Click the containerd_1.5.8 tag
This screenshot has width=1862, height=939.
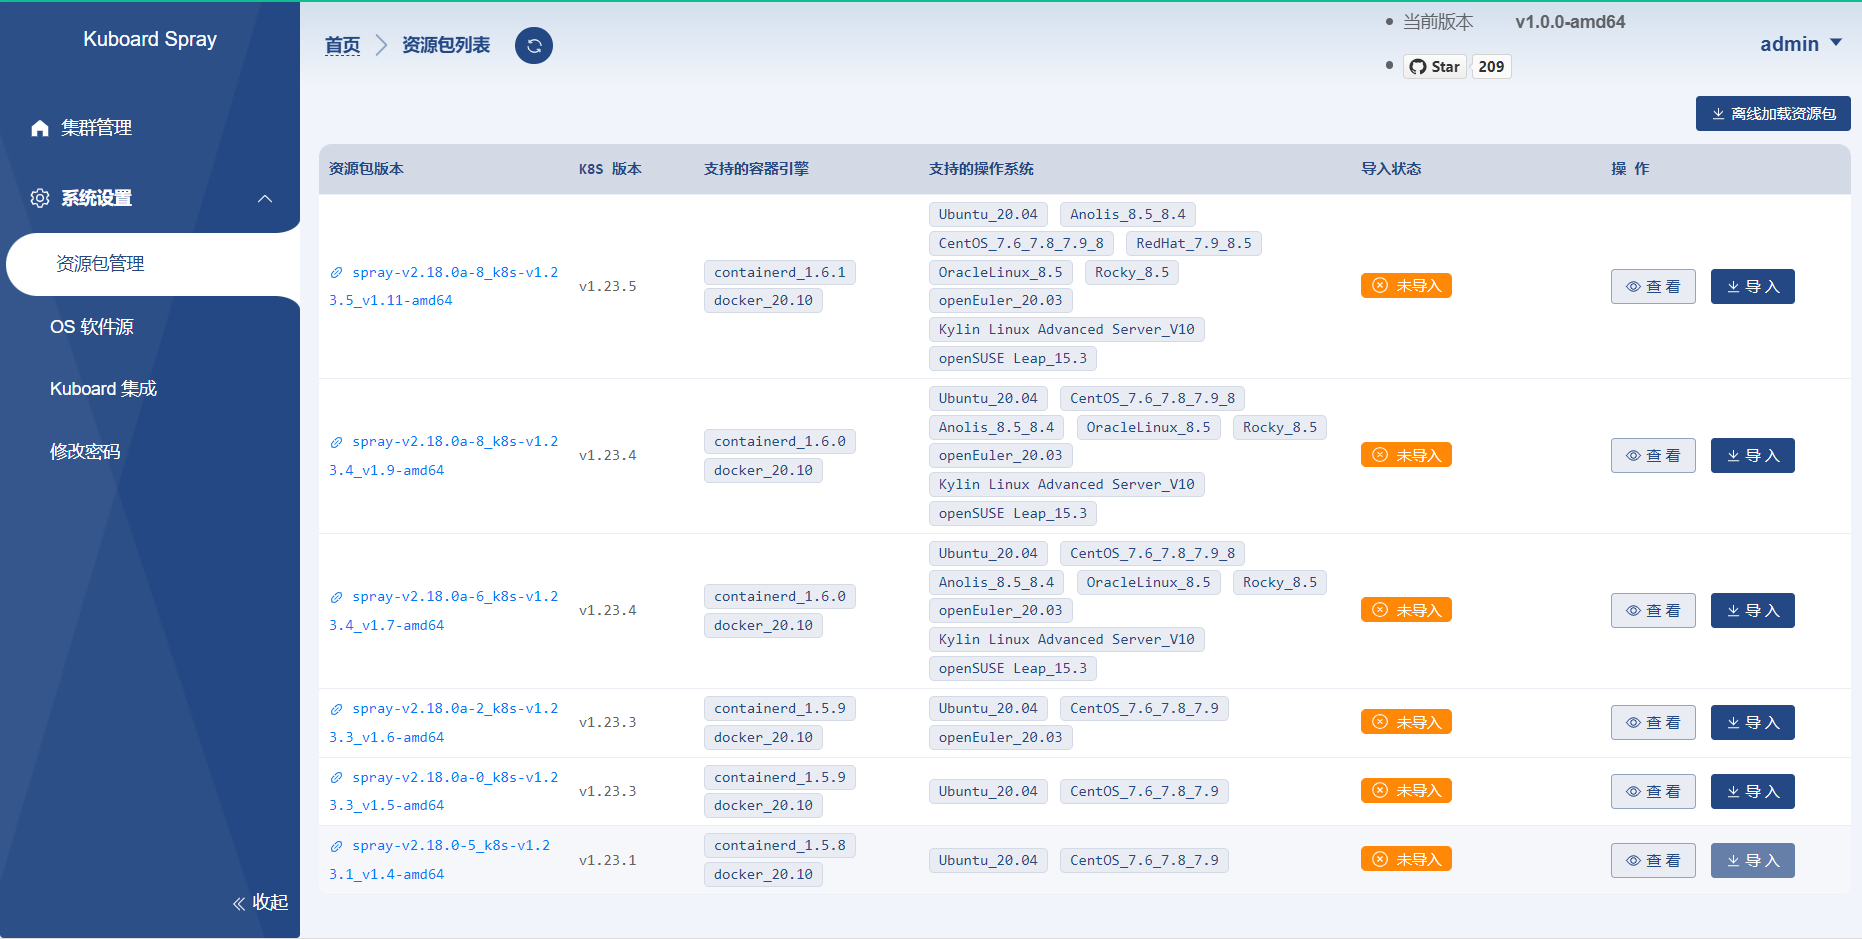point(780,846)
